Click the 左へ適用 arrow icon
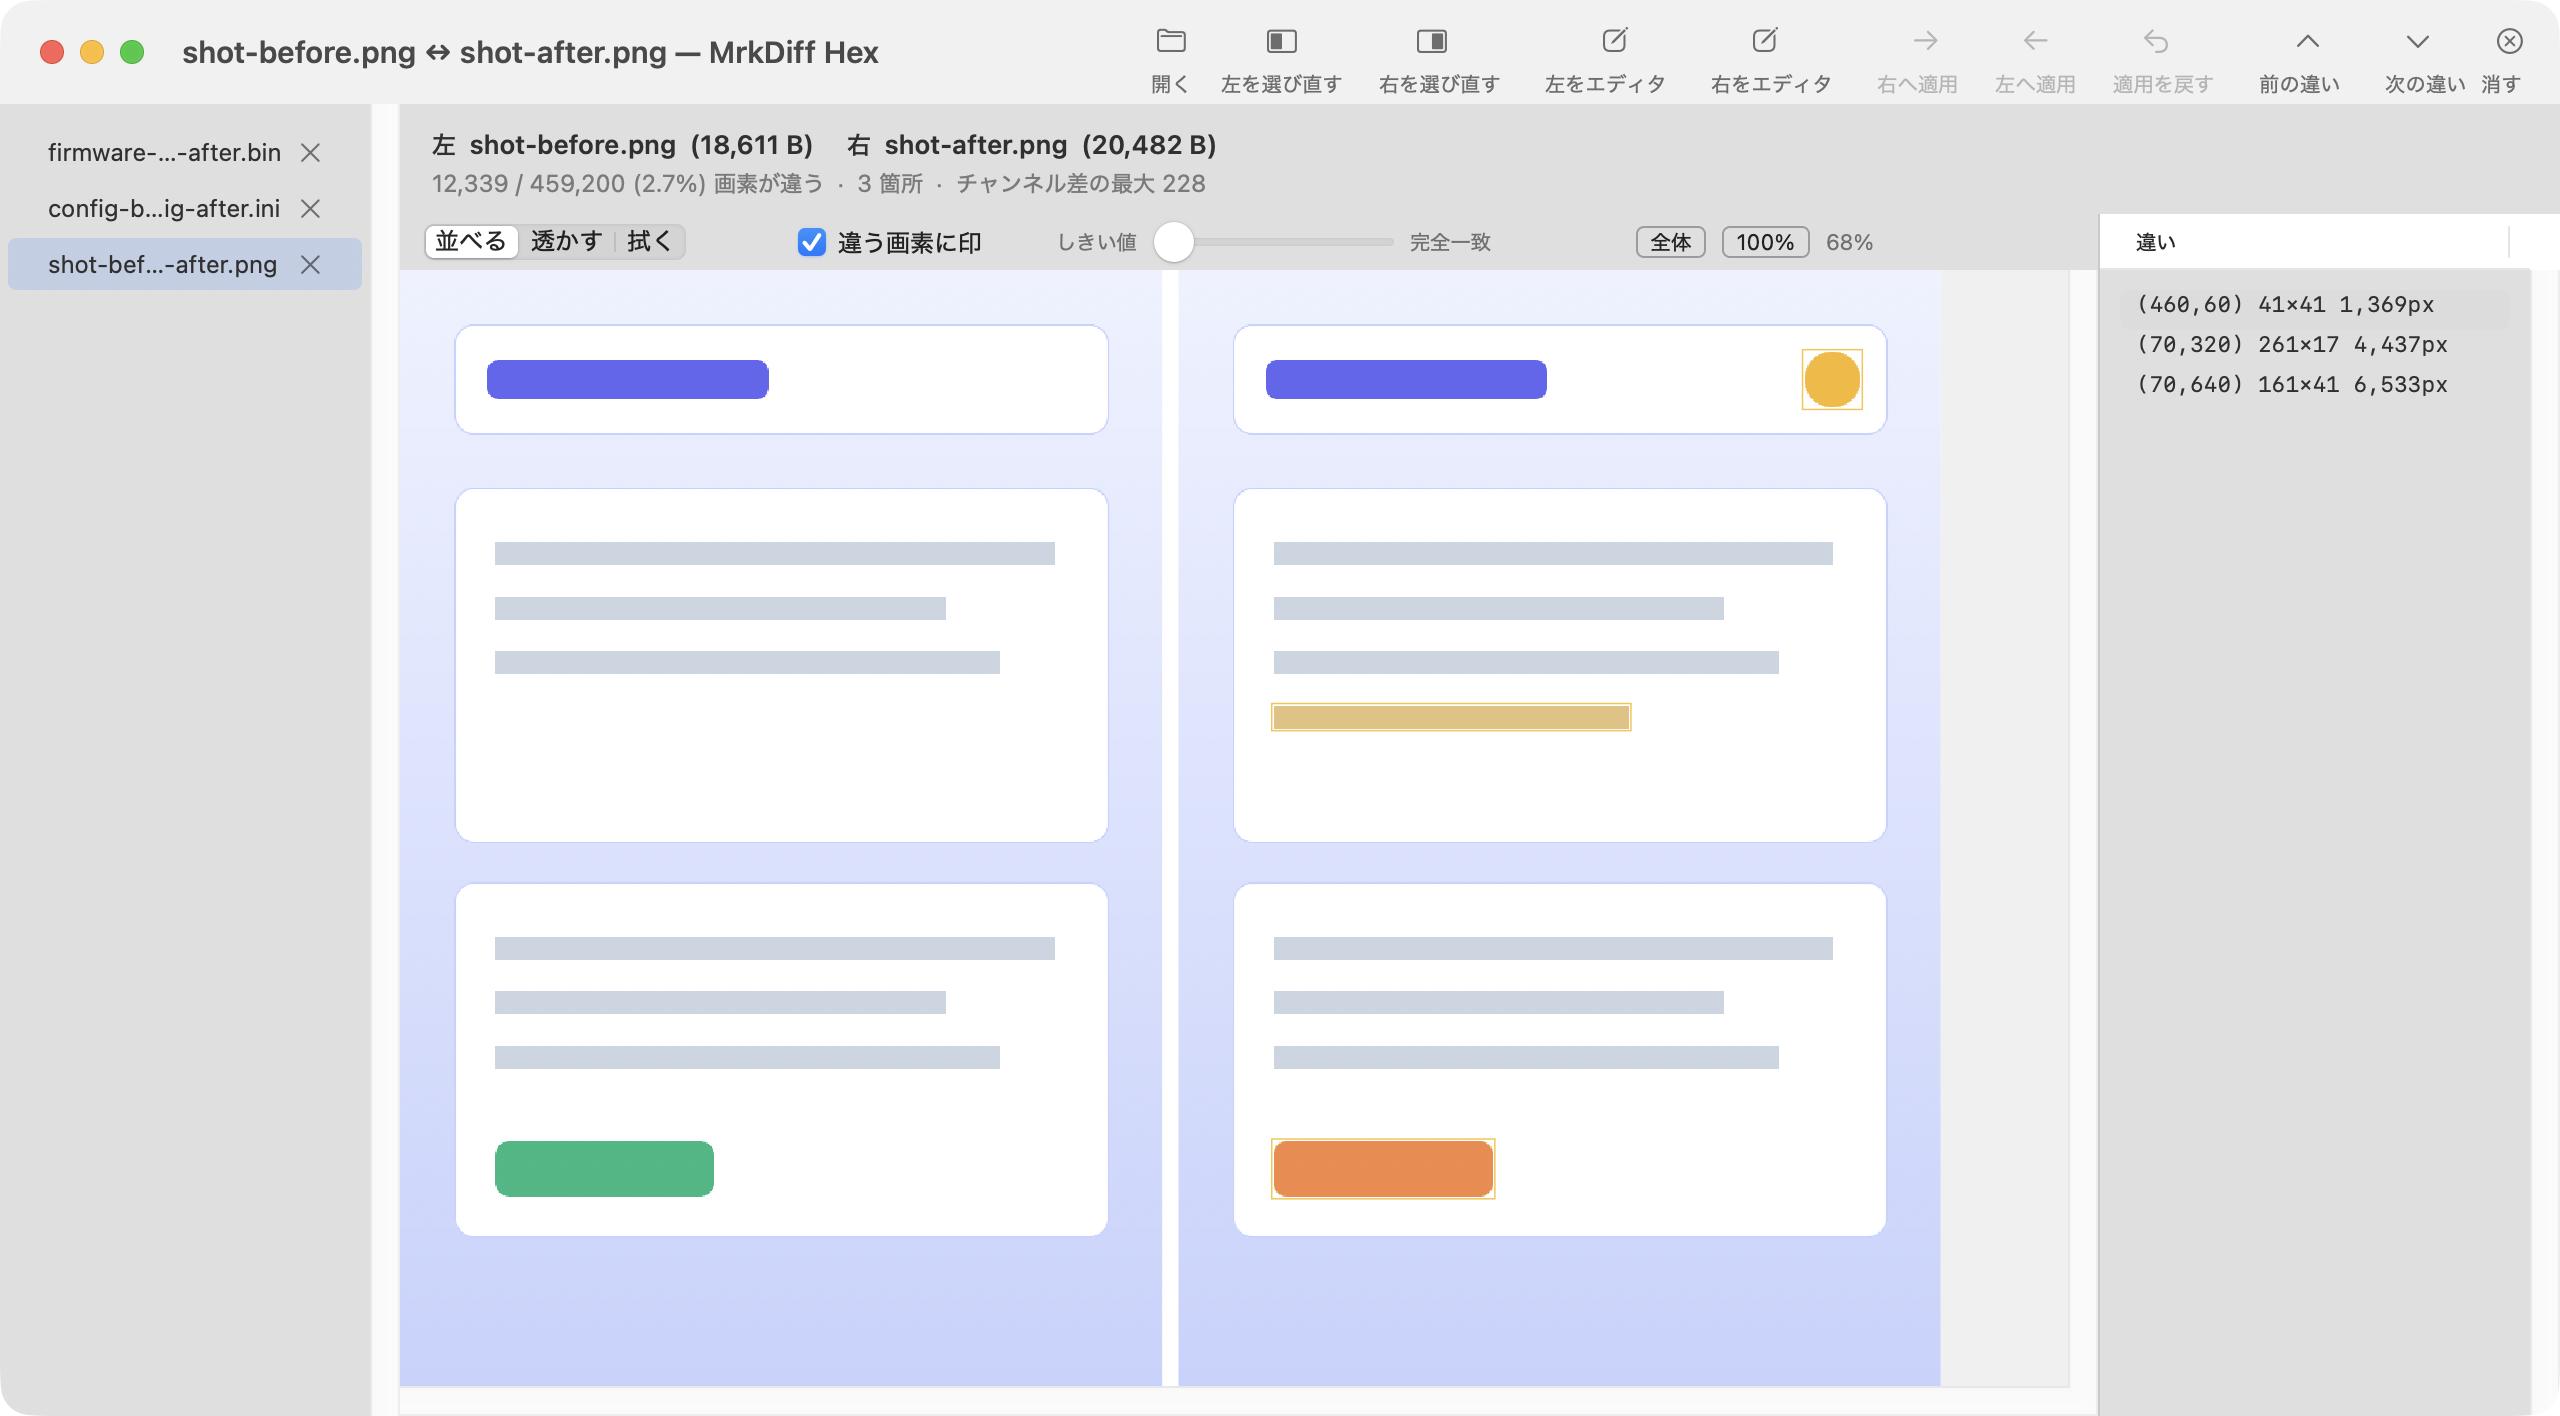The image size is (2560, 1416). pyautogui.click(x=2035, y=41)
